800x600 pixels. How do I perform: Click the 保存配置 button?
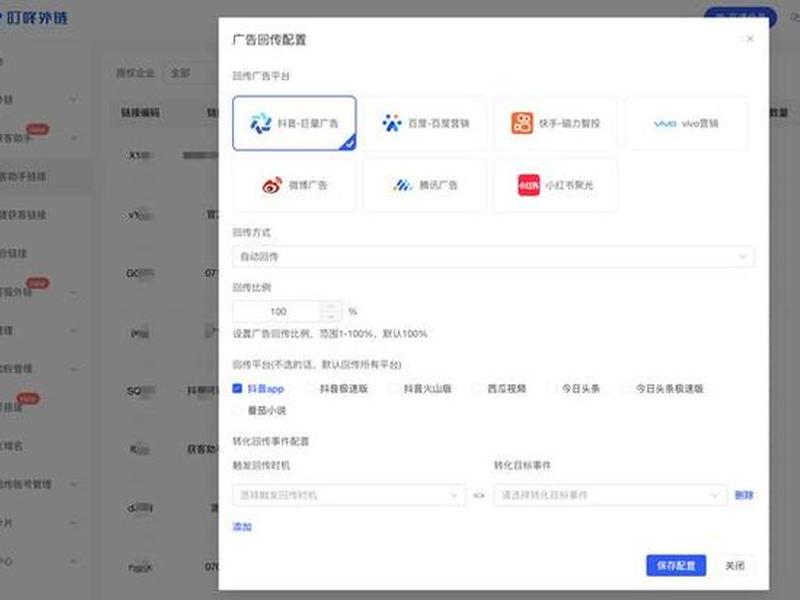[x=676, y=565]
